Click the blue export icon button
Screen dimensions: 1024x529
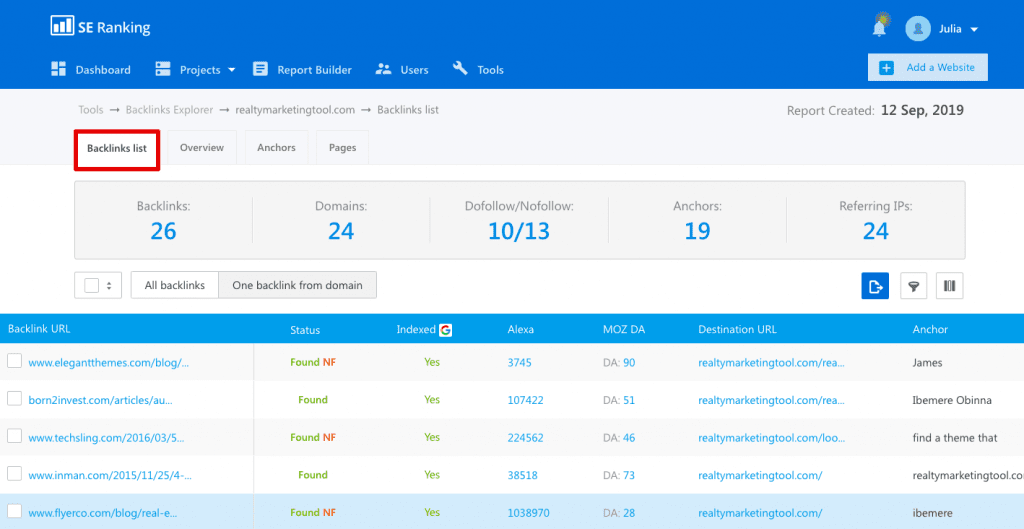(875, 285)
